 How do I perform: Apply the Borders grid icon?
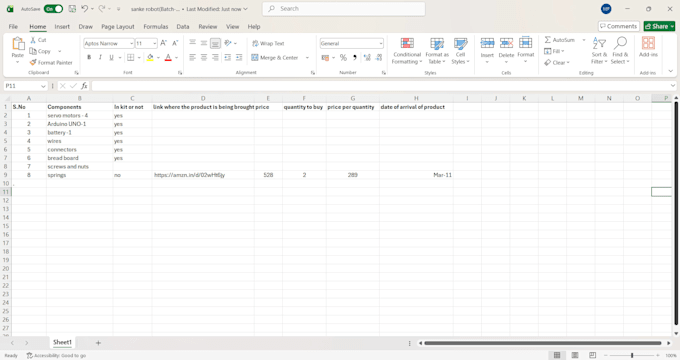click(131, 57)
